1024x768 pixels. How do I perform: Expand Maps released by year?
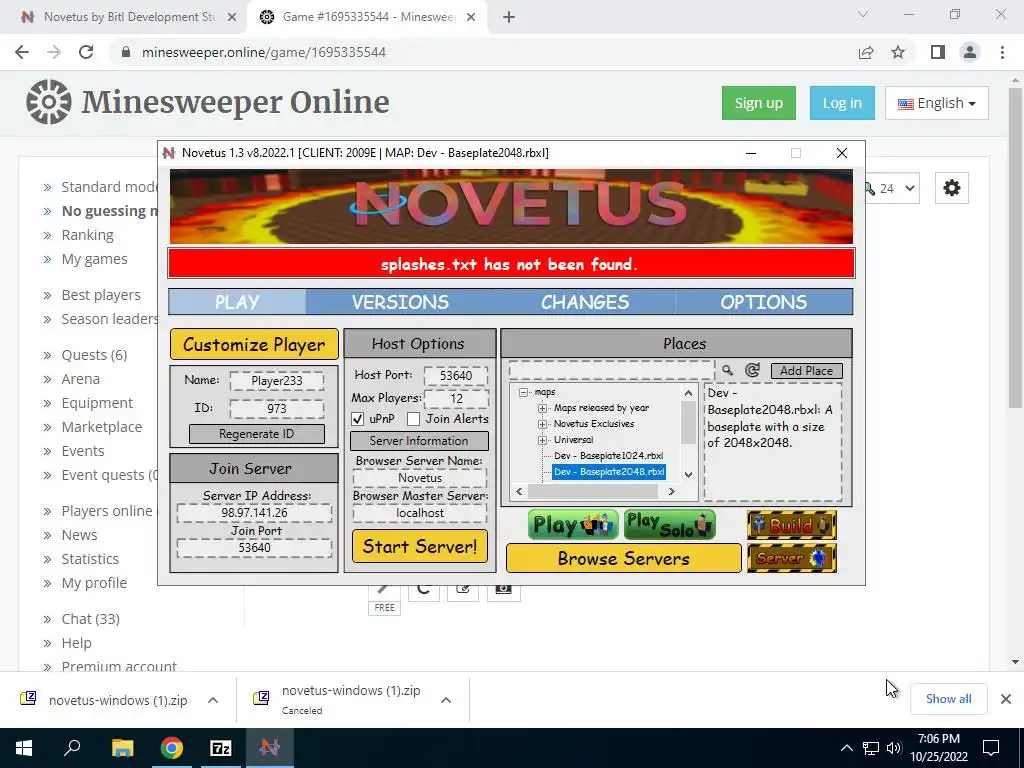point(542,408)
